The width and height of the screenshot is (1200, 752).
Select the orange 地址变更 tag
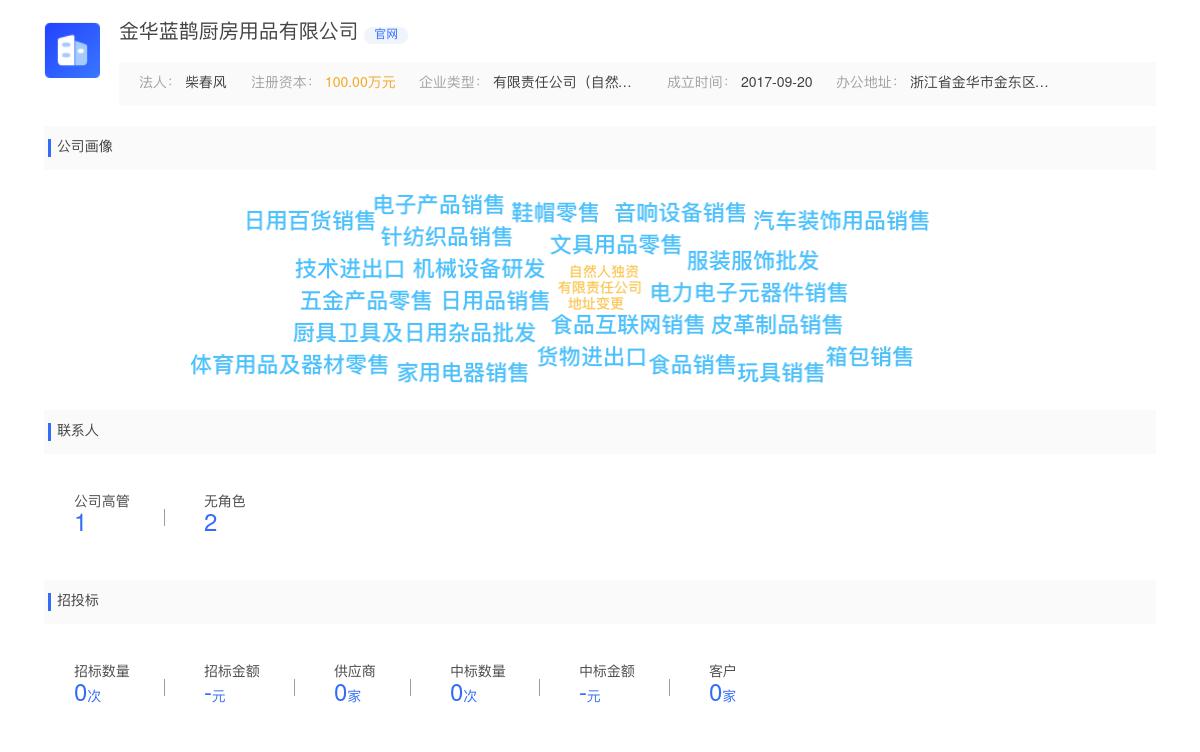pyautogui.click(x=596, y=303)
